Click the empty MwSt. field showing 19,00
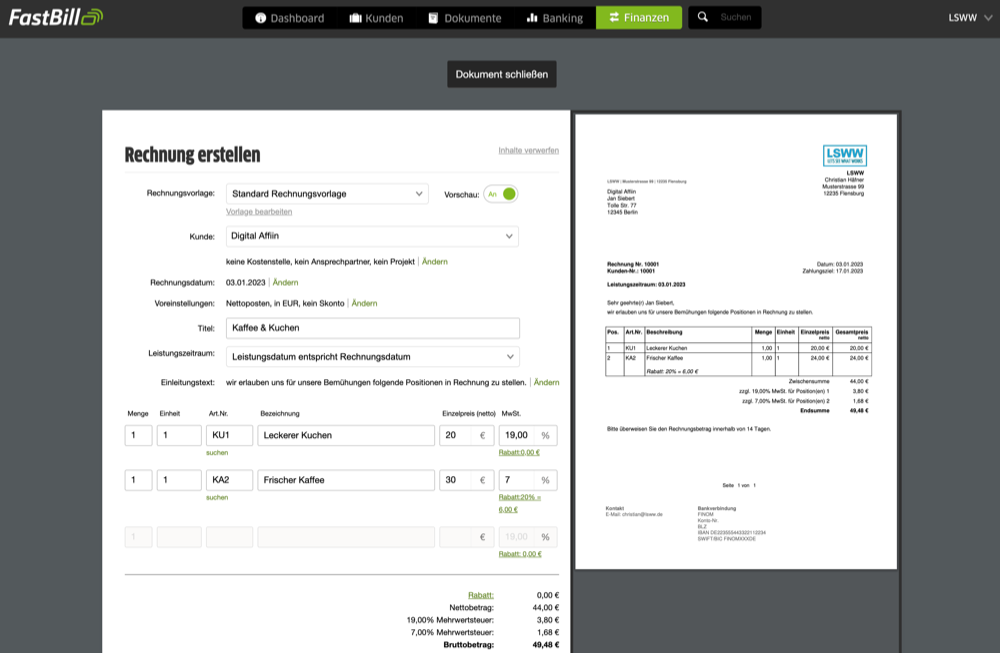 [528, 537]
